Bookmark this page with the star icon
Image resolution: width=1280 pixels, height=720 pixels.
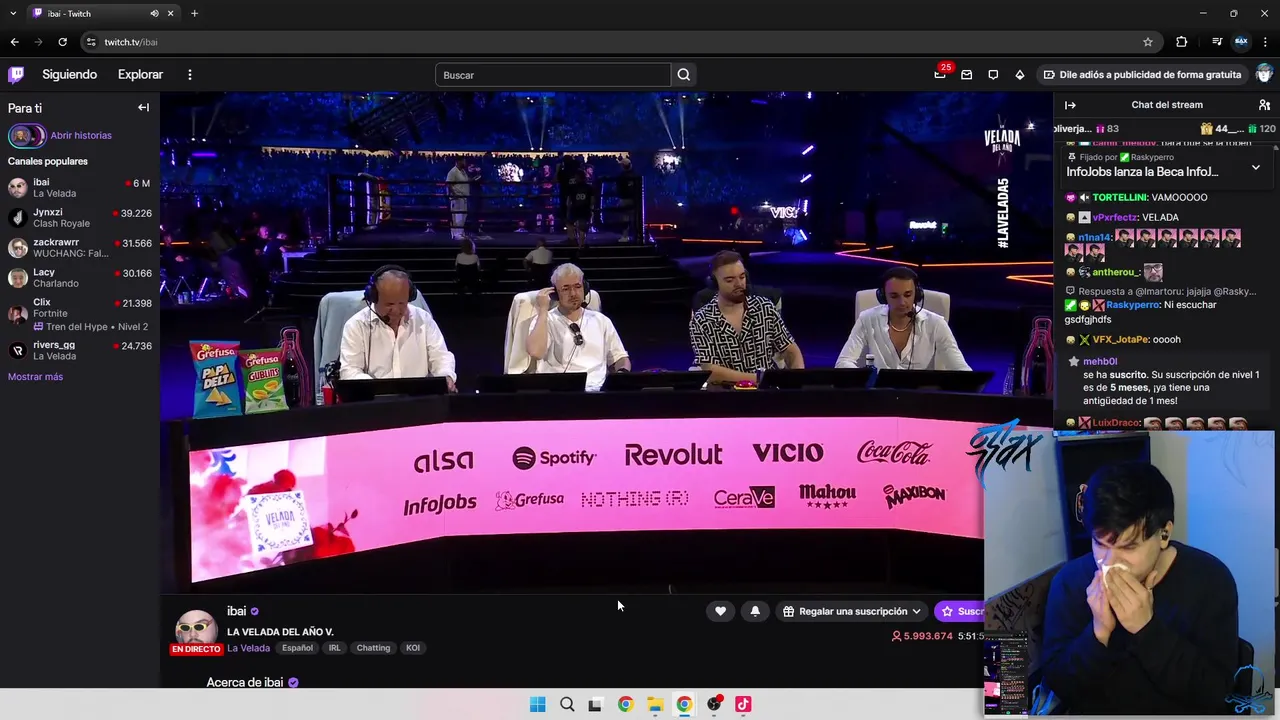(1148, 42)
